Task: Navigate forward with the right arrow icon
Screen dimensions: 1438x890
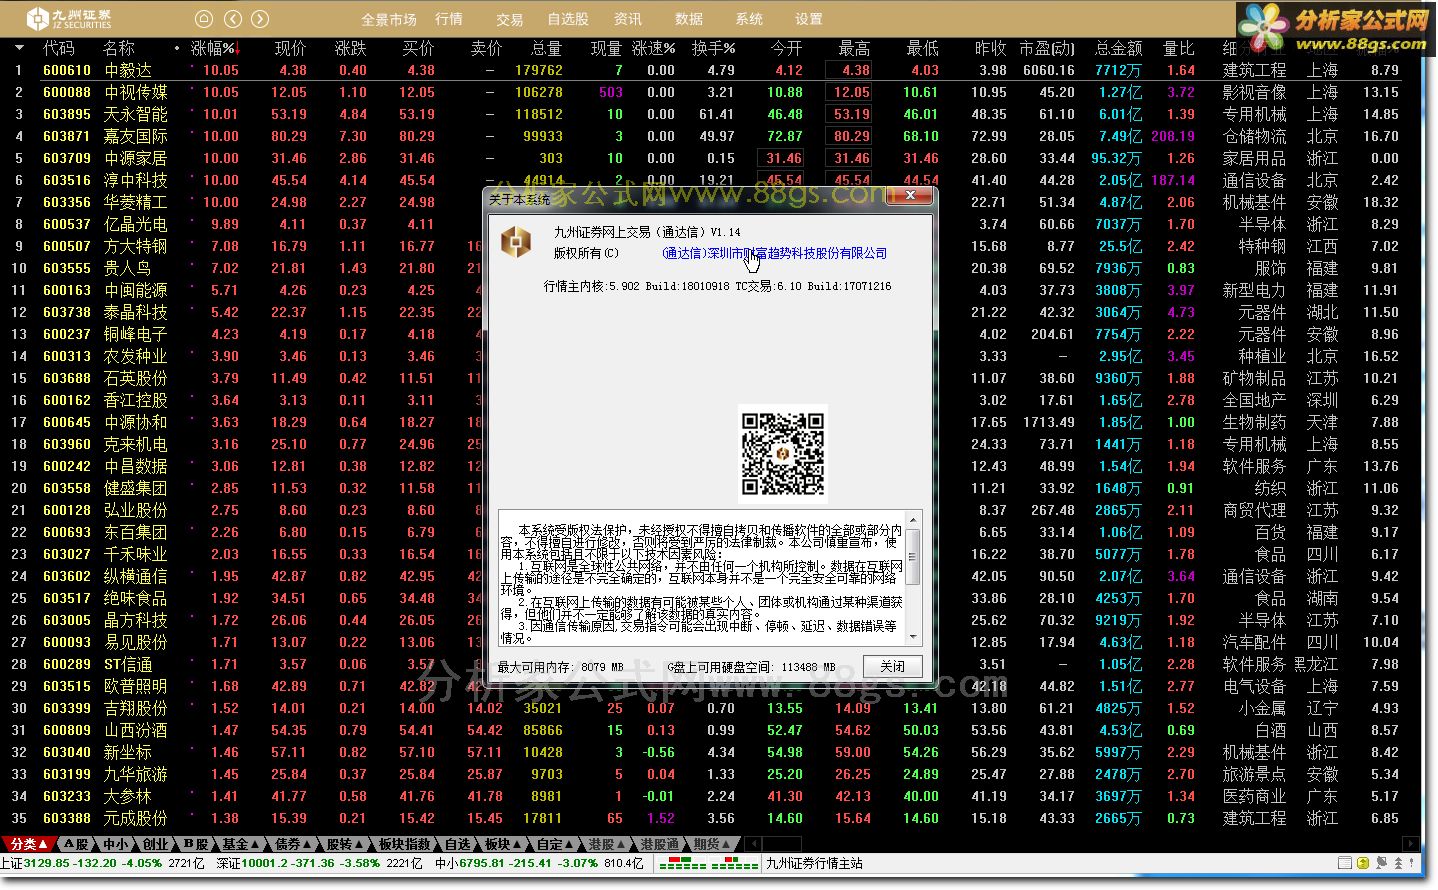Action: point(260,18)
